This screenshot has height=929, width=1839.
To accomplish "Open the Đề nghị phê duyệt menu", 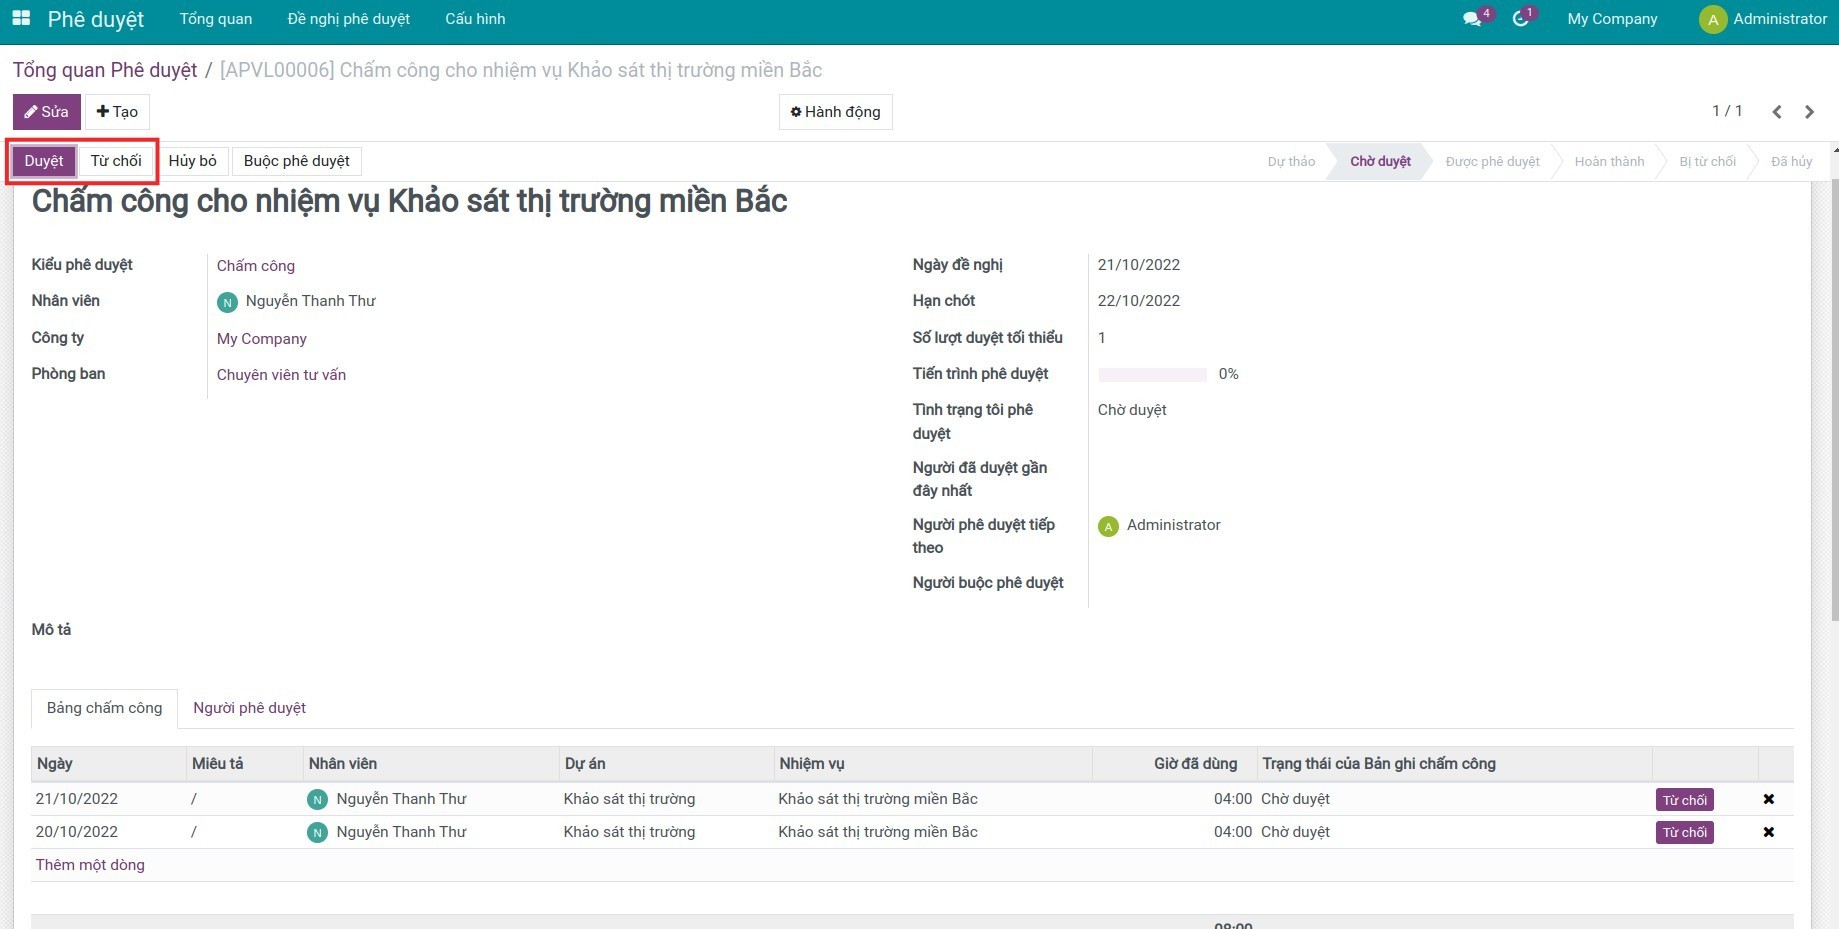I will click(x=348, y=19).
